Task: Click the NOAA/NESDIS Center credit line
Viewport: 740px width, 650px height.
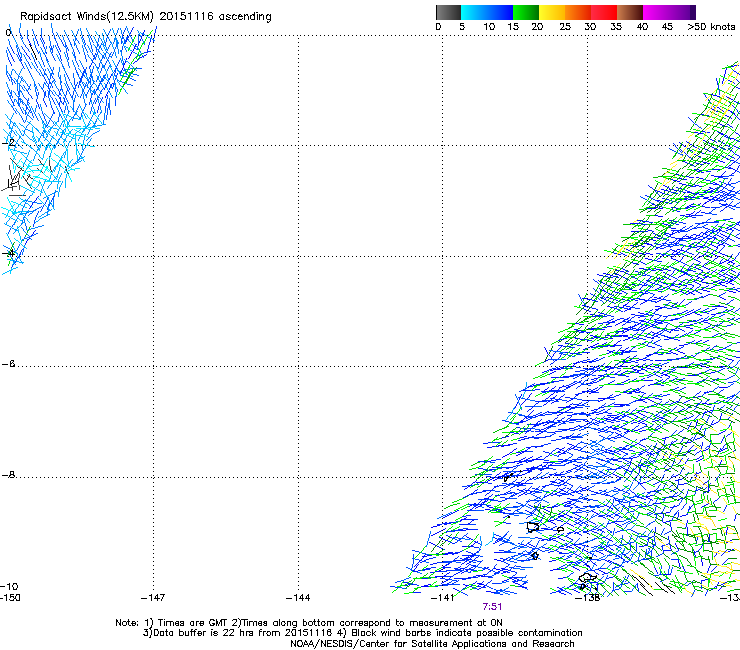Action: 432,644
